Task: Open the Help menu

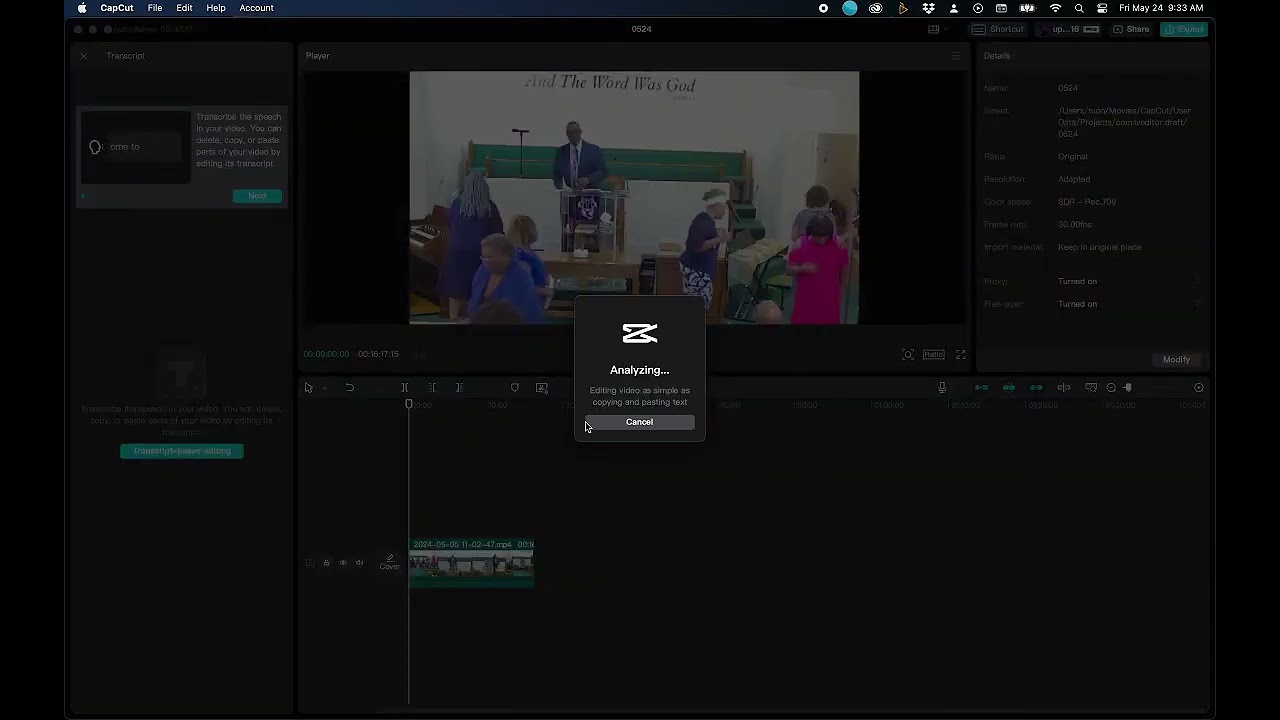Action: pyautogui.click(x=216, y=8)
